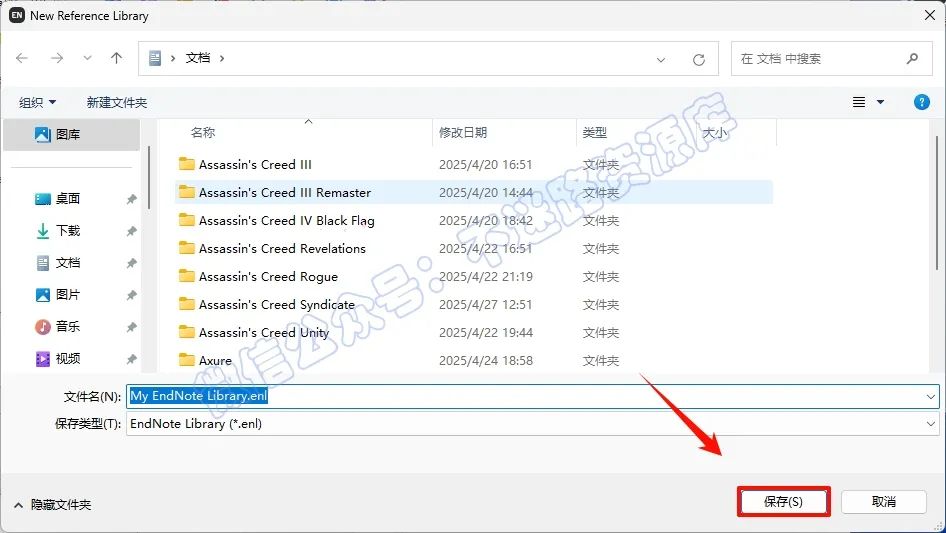Image resolution: width=946 pixels, height=533 pixels.
Task: Select Assassin's Creed Rogue folder
Action: [268, 276]
